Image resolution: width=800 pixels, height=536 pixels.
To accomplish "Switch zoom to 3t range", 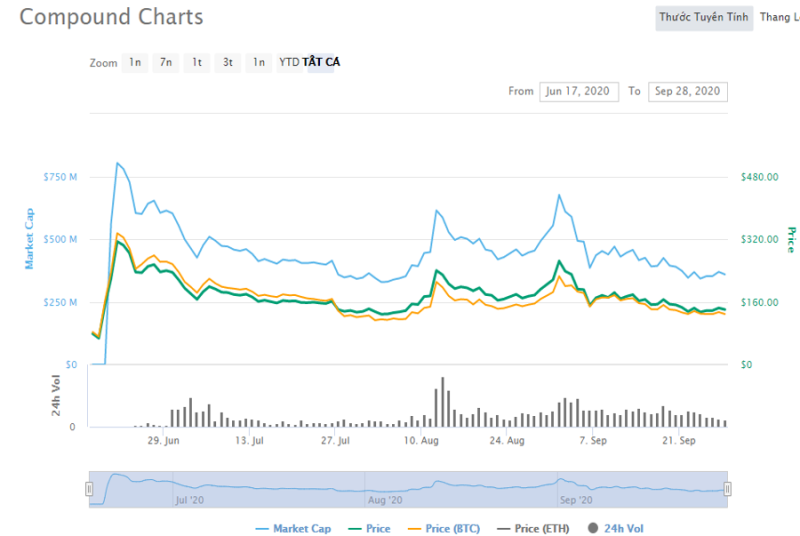I will pyautogui.click(x=228, y=63).
